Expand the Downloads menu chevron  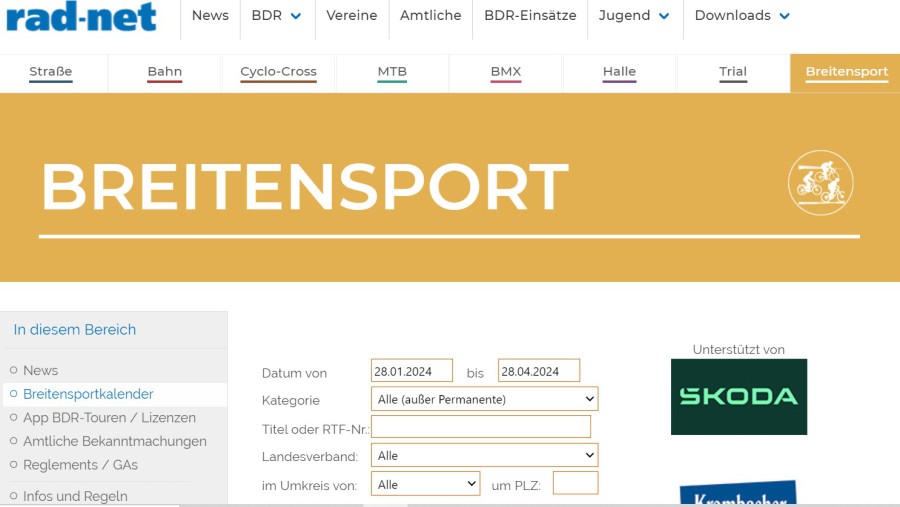tap(784, 16)
